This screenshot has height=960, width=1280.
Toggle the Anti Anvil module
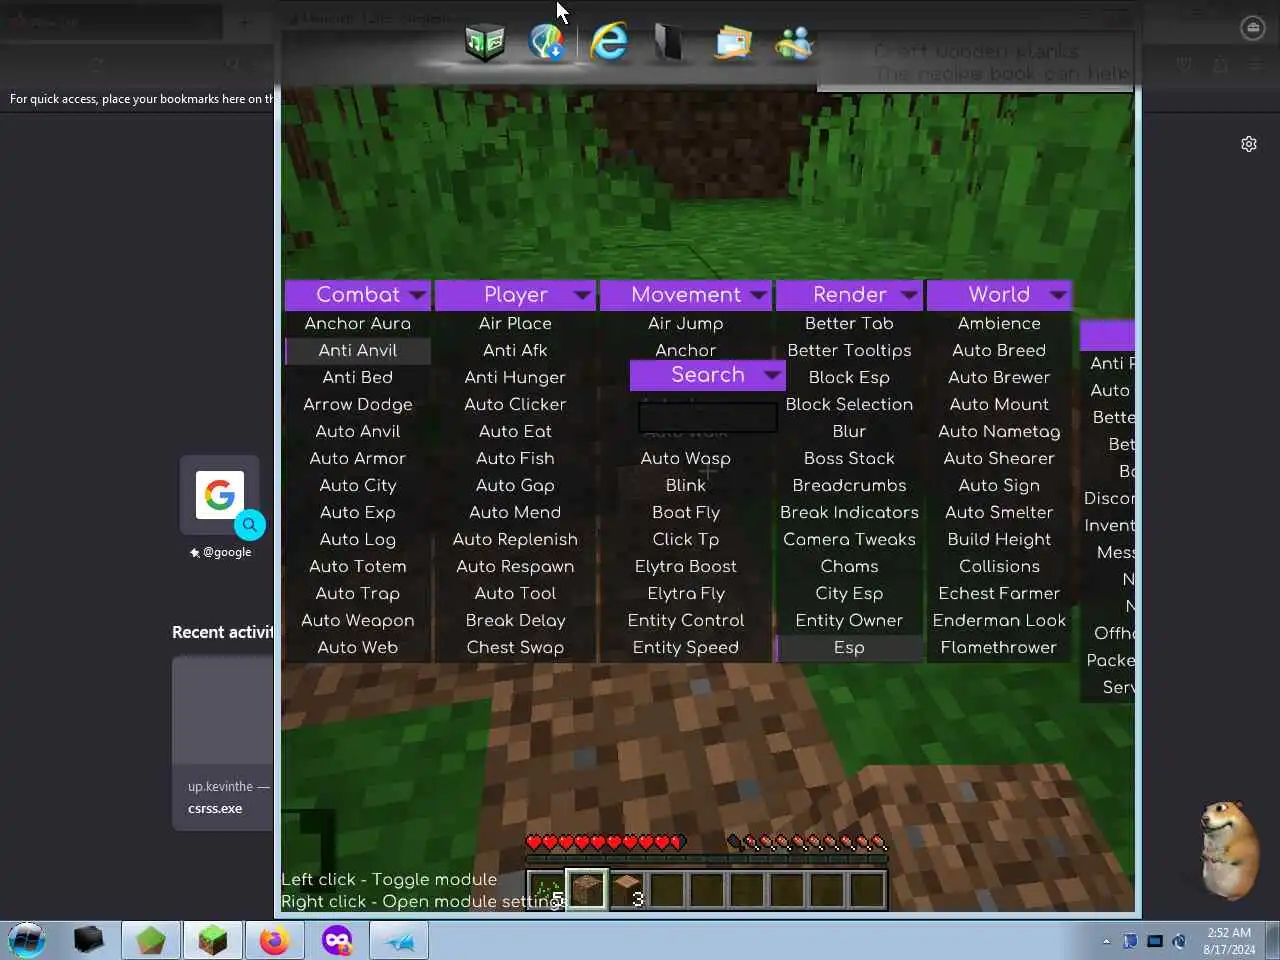[x=358, y=350]
